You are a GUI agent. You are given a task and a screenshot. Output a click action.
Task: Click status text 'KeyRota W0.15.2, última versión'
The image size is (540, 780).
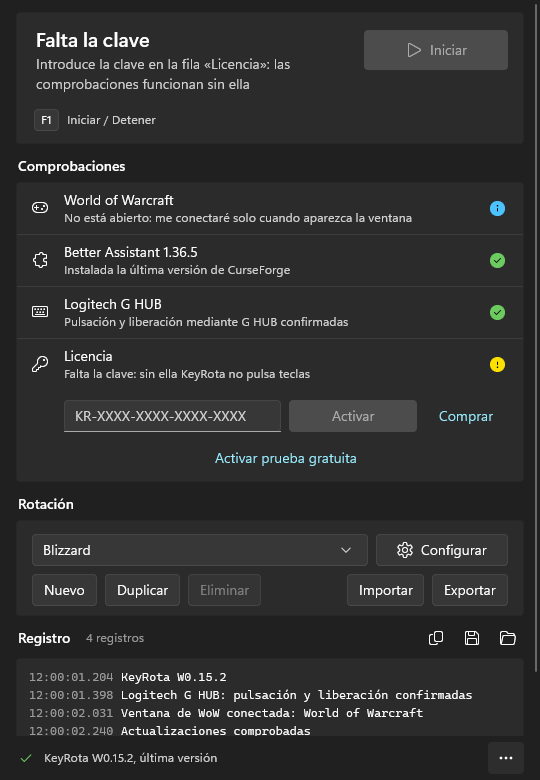(x=131, y=758)
